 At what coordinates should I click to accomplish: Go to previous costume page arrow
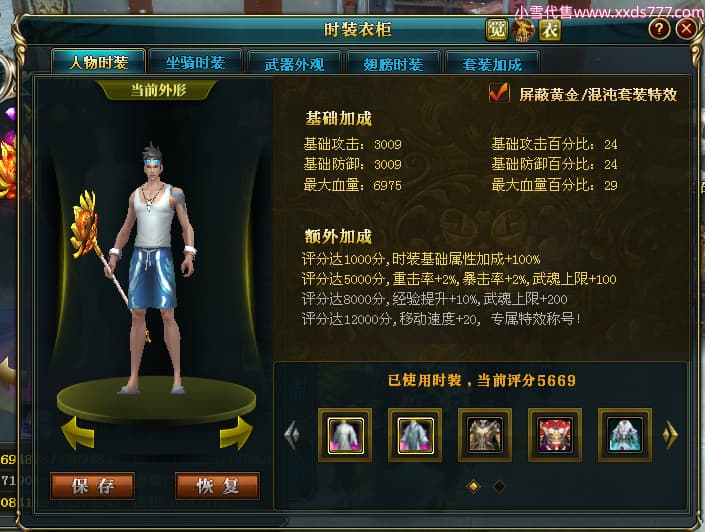(292, 435)
